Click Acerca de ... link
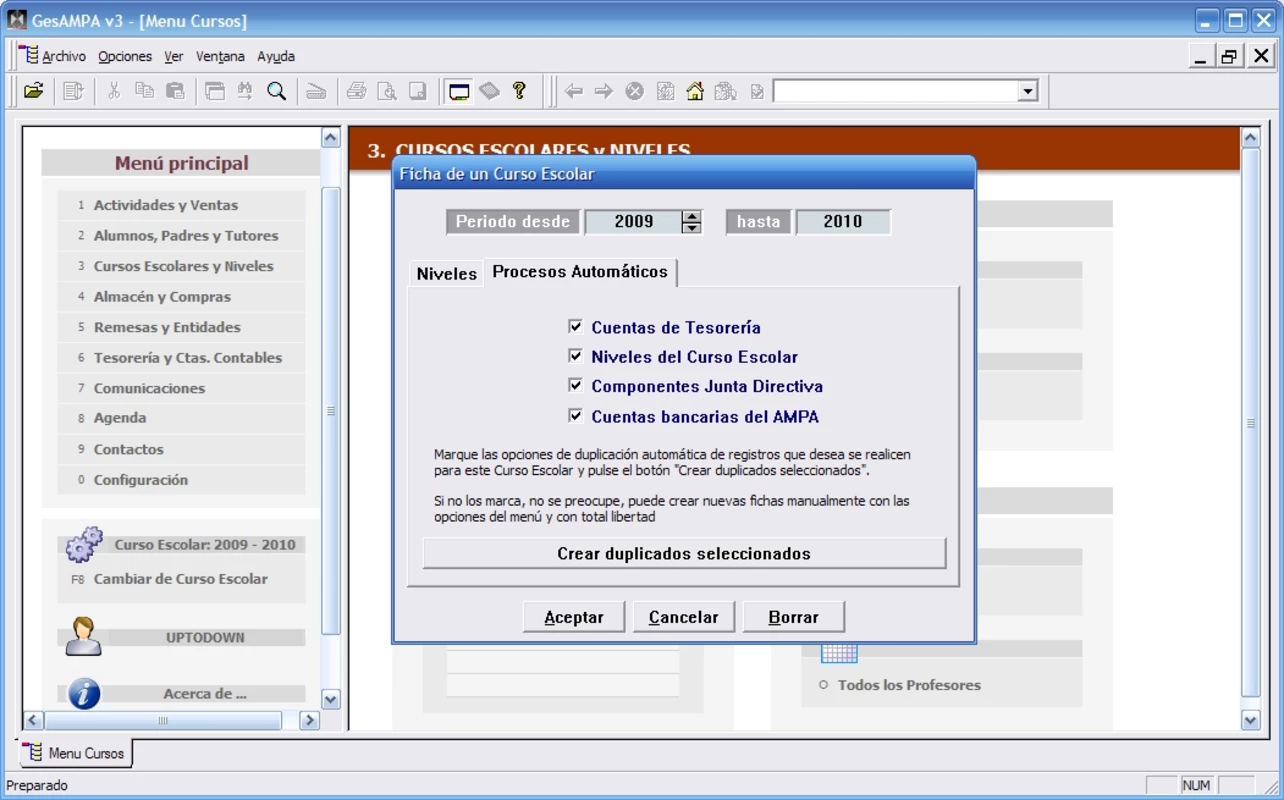Viewport: 1284px width, 800px height. [x=205, y=693]
